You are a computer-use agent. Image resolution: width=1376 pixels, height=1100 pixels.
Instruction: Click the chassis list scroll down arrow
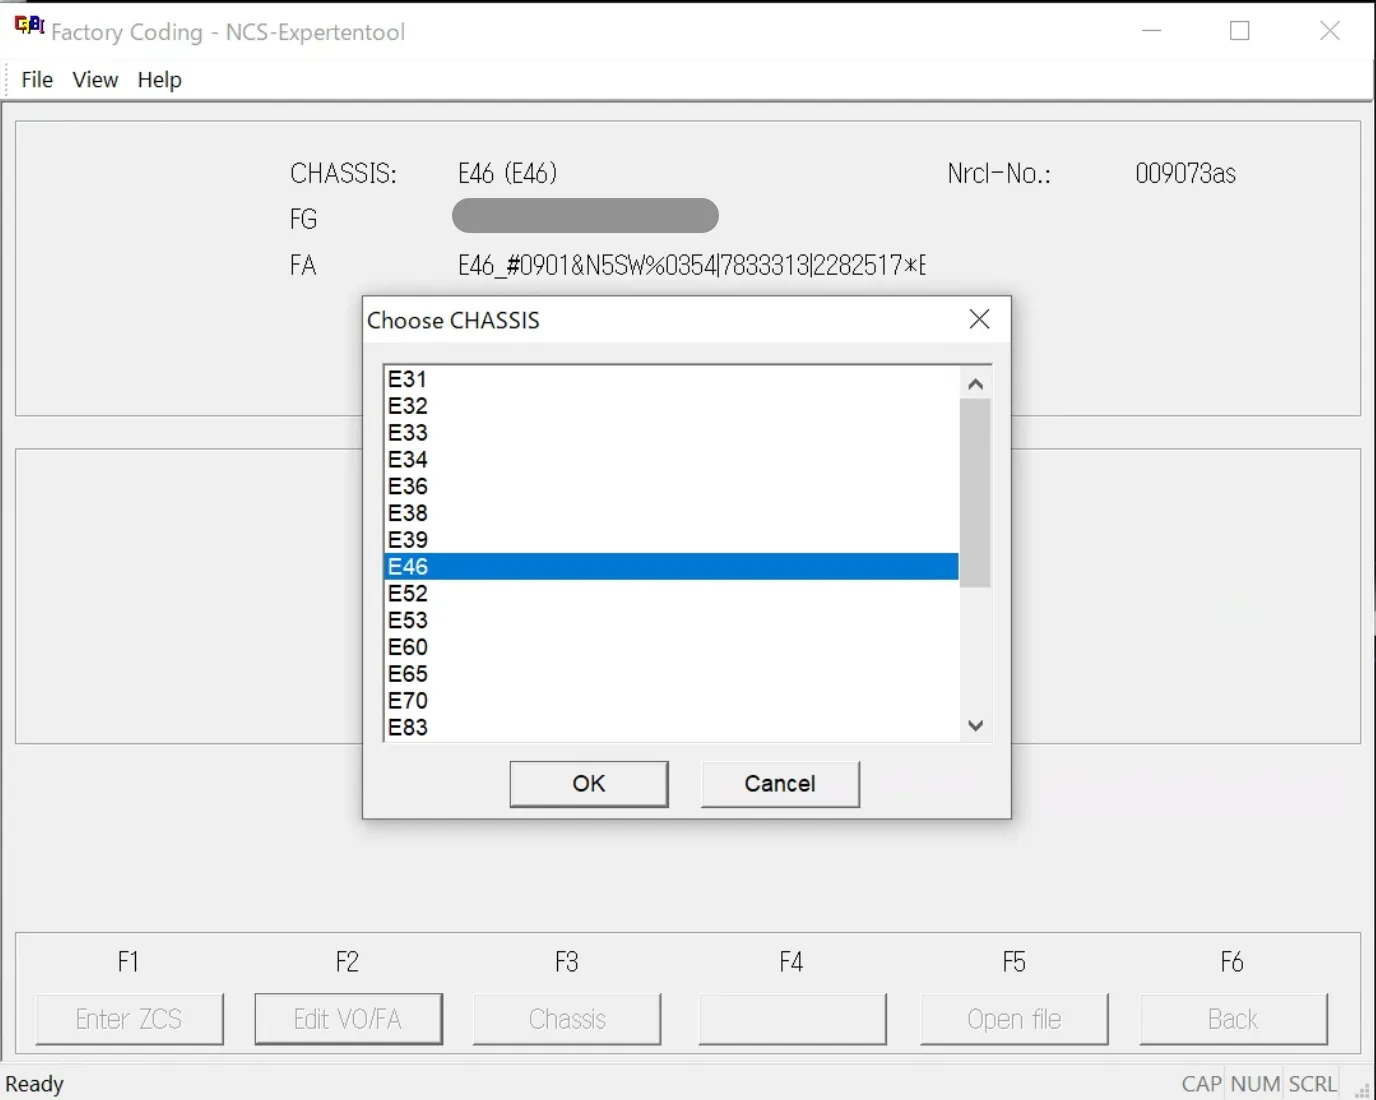pos(976,726)
